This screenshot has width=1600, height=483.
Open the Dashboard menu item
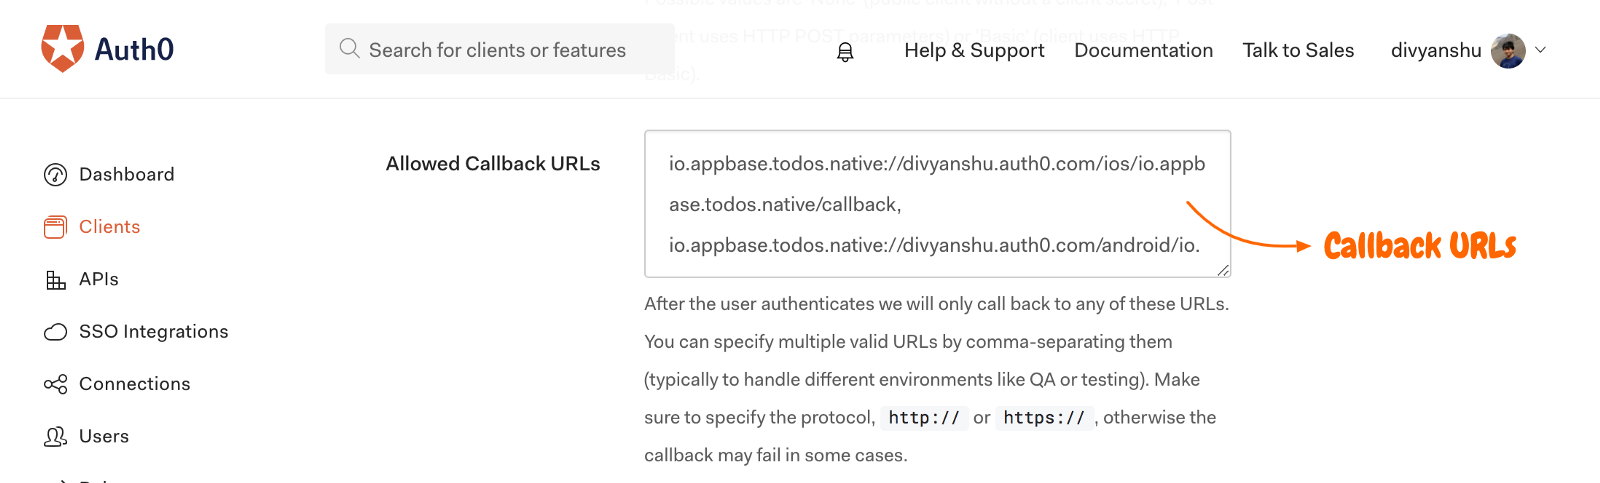126,175
